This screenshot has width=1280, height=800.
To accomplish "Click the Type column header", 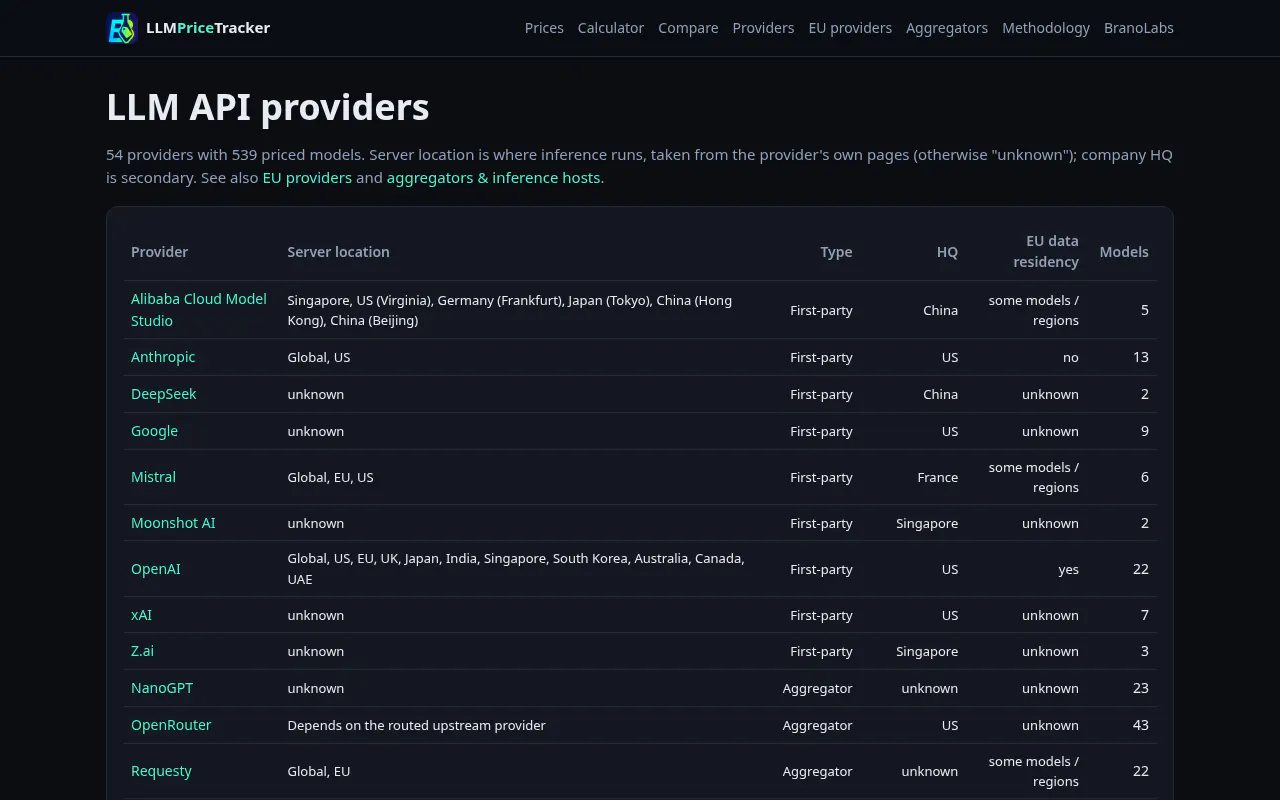I will pos(836,252).
